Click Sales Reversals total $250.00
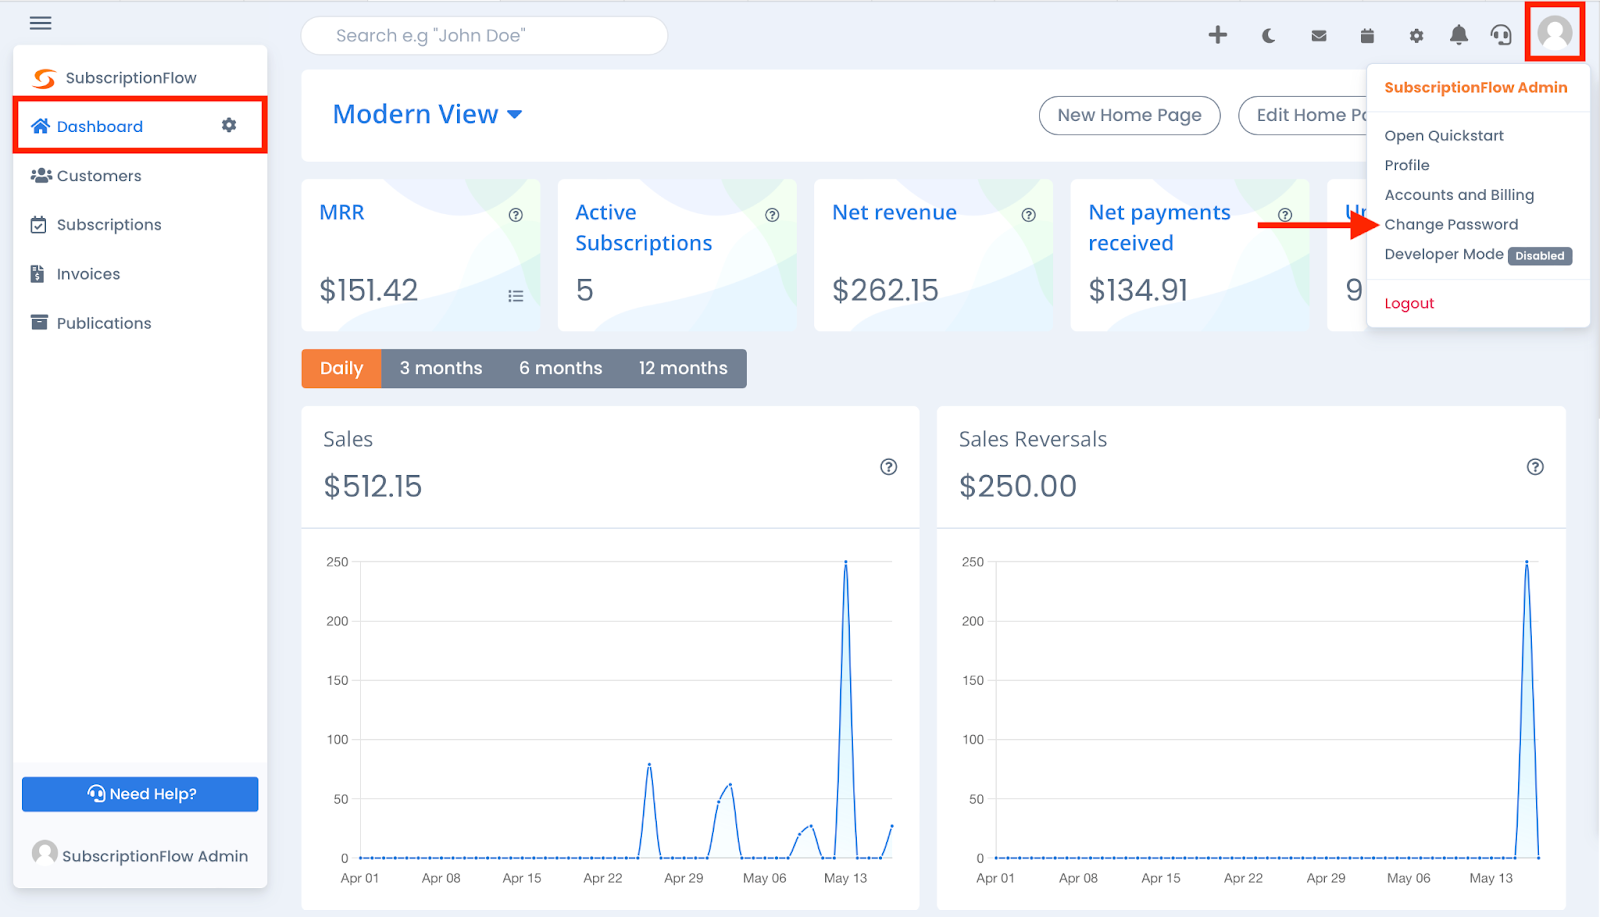The width and height of the screenshot is (1600, 917). [x=1018, y=486]
